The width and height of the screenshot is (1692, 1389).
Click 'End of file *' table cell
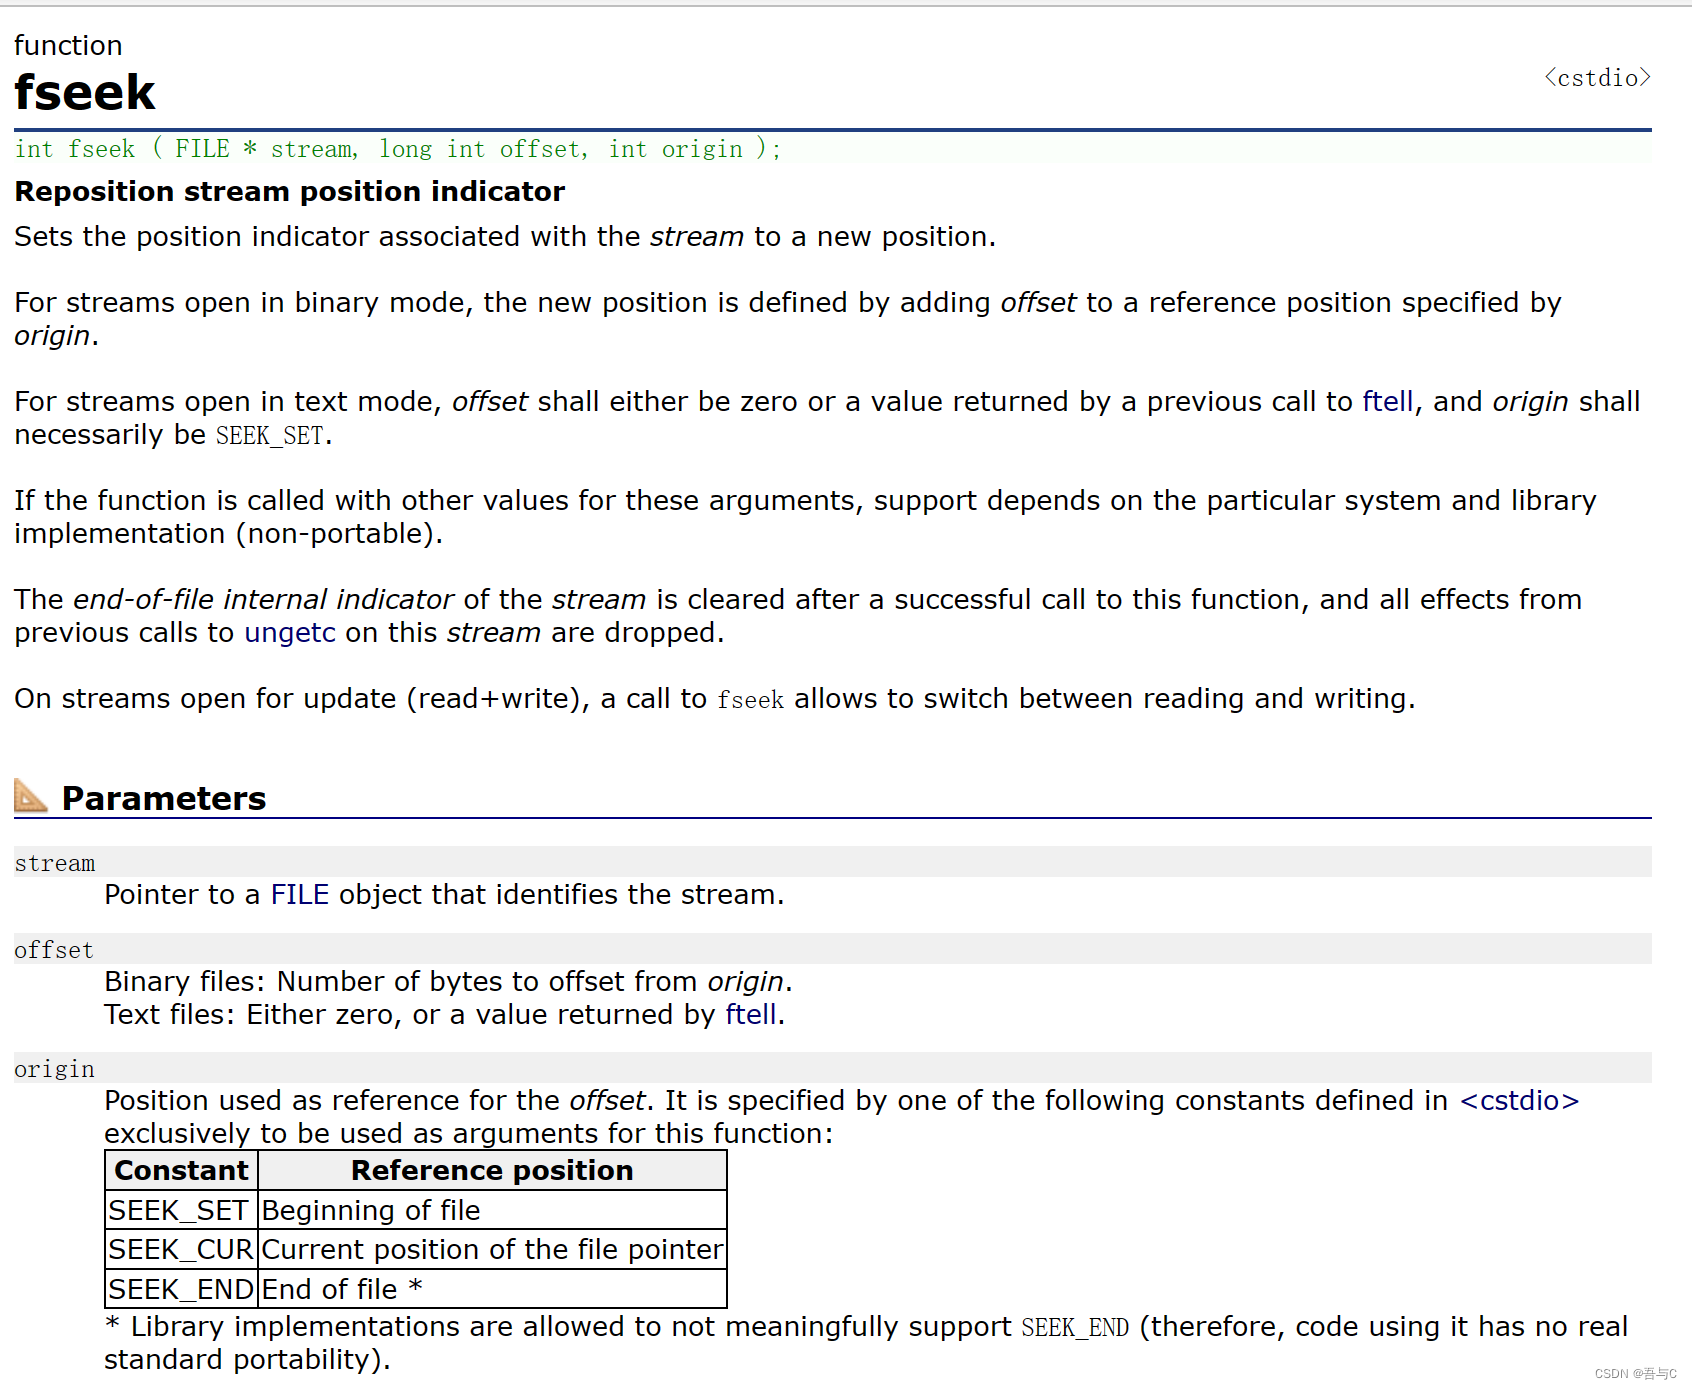[492, 1289]
